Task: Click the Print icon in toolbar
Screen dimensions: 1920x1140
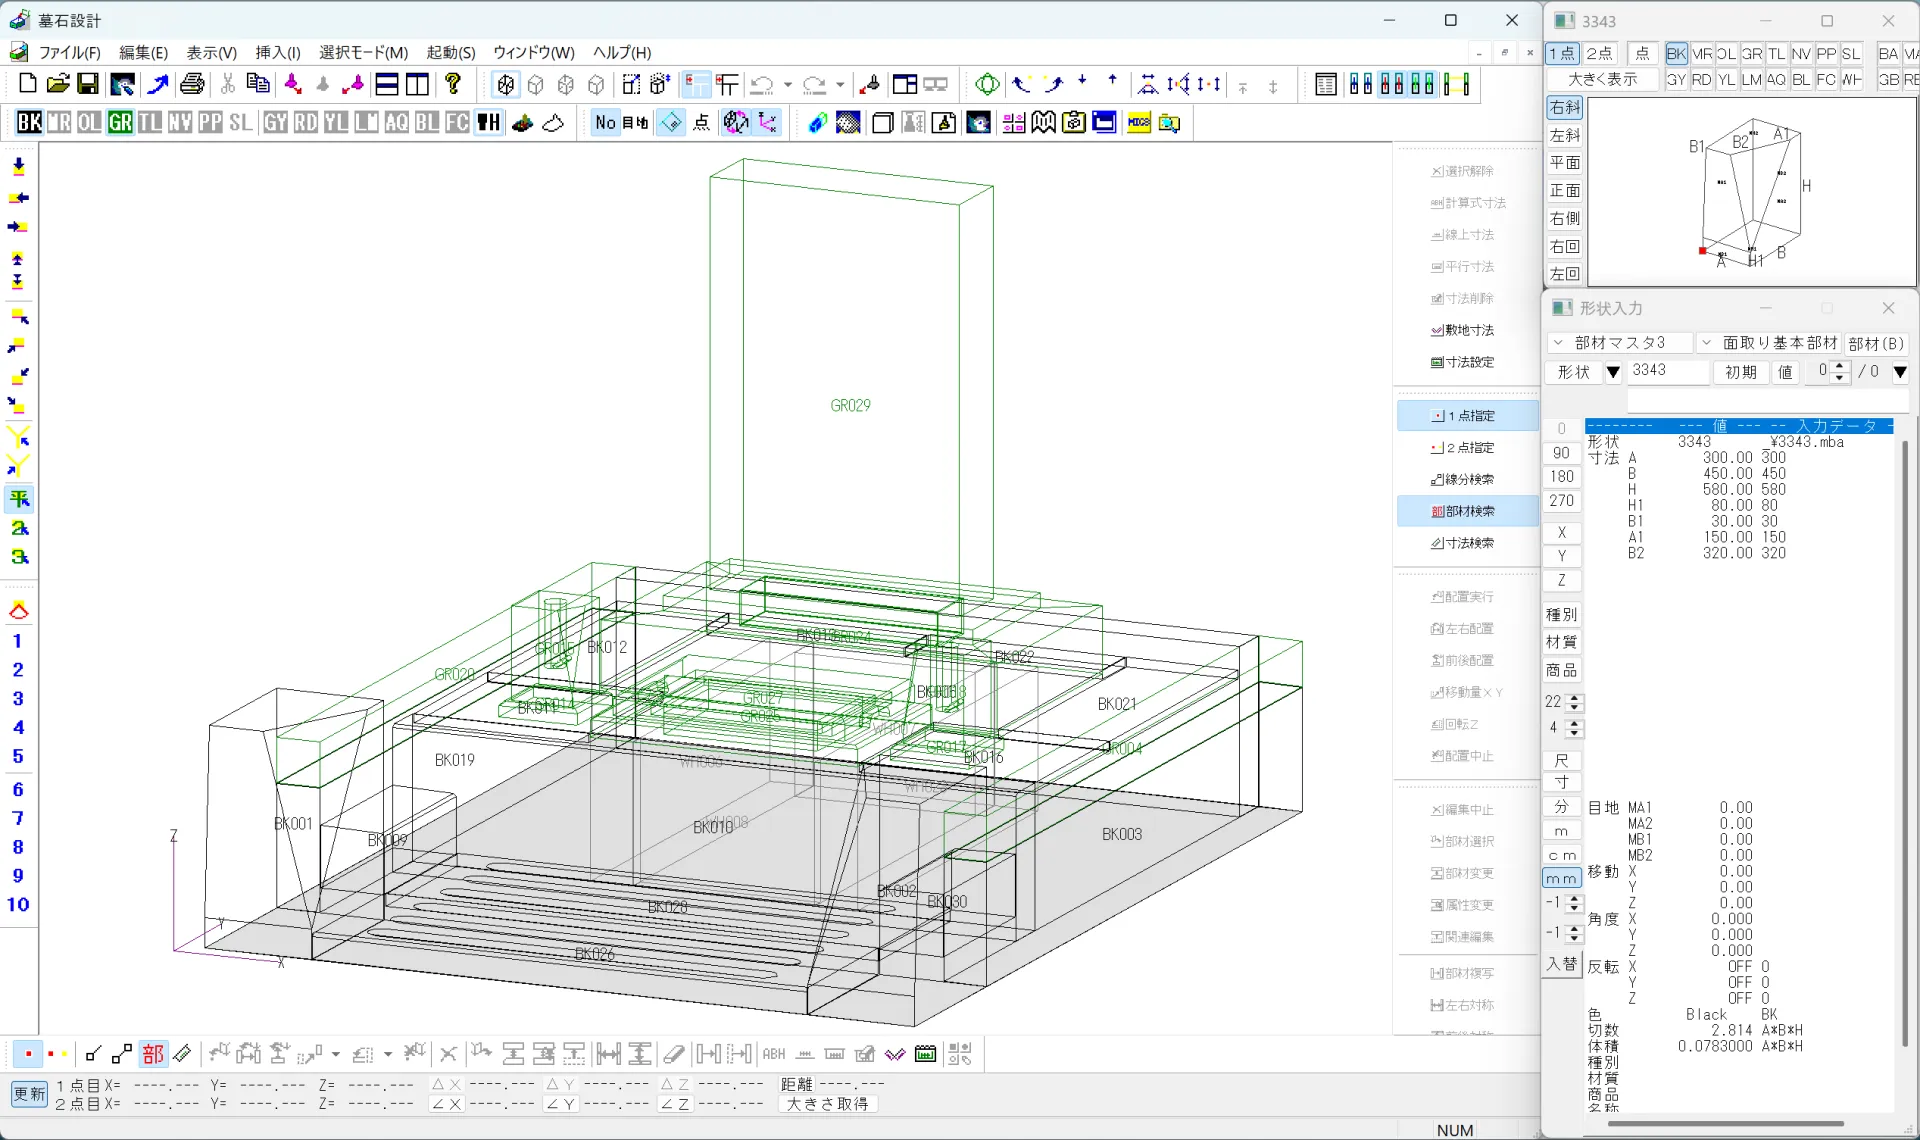Action: 192,84
